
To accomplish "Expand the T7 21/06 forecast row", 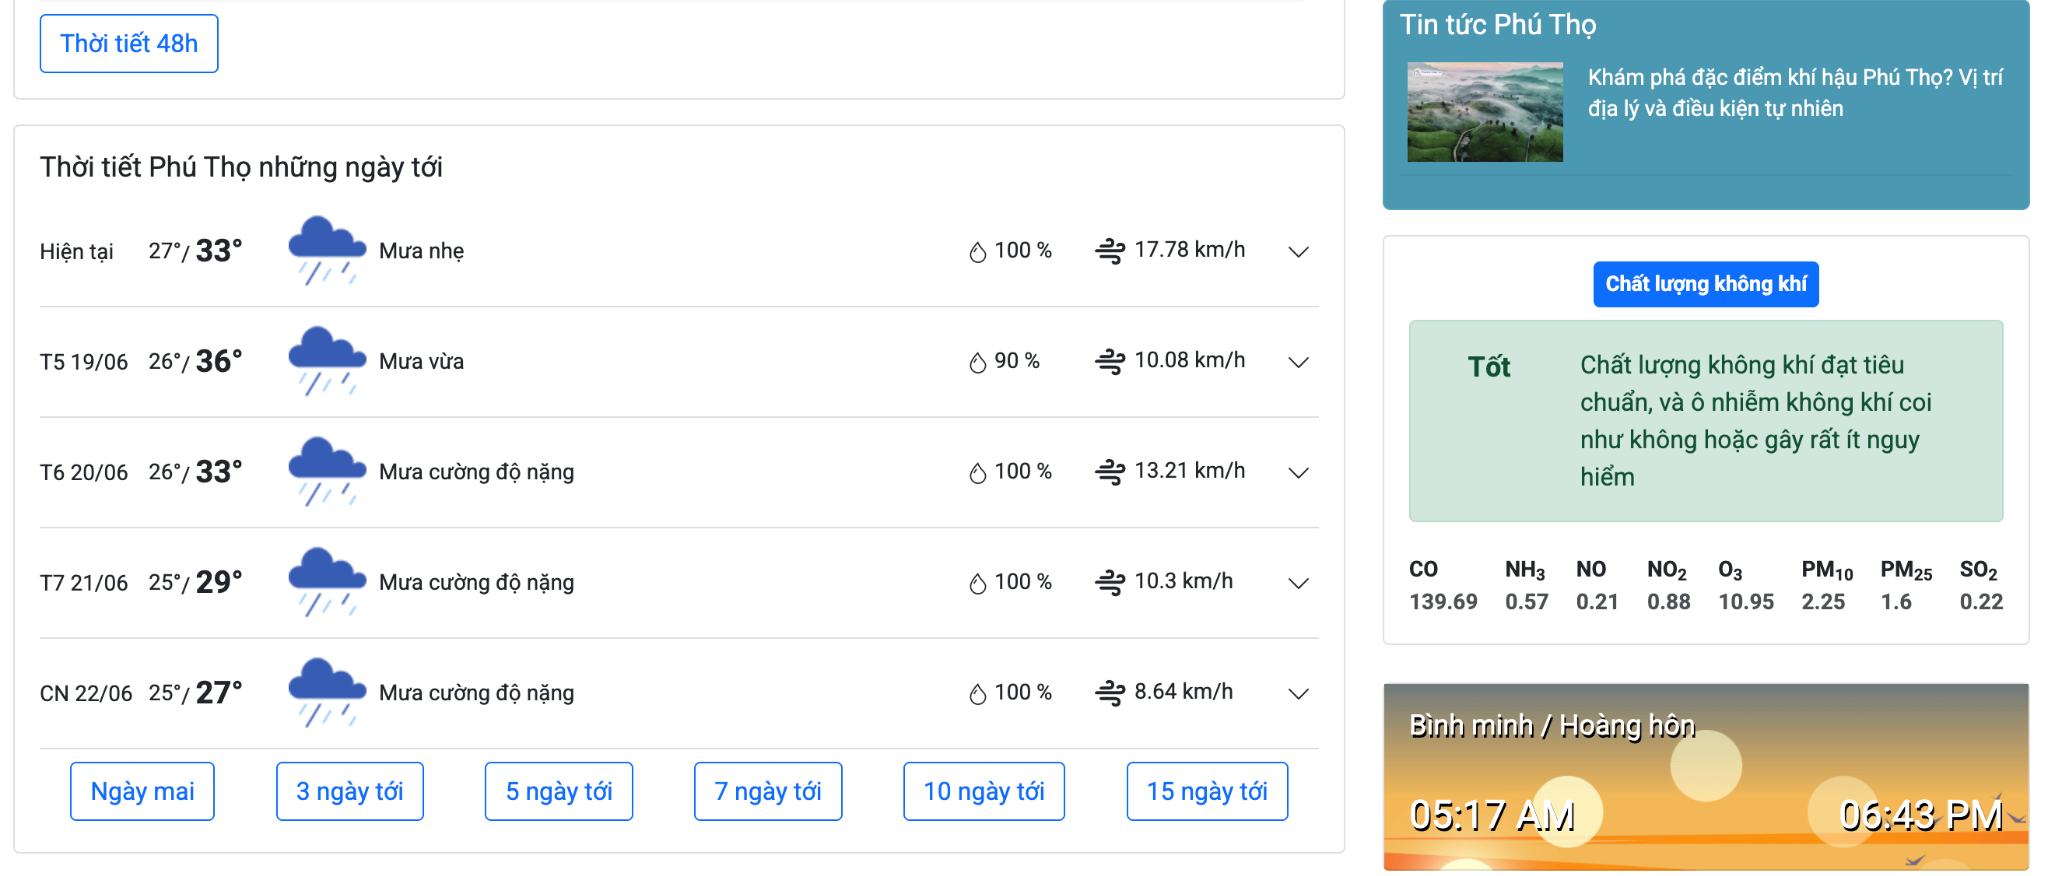I will (x=1298, y=583).
